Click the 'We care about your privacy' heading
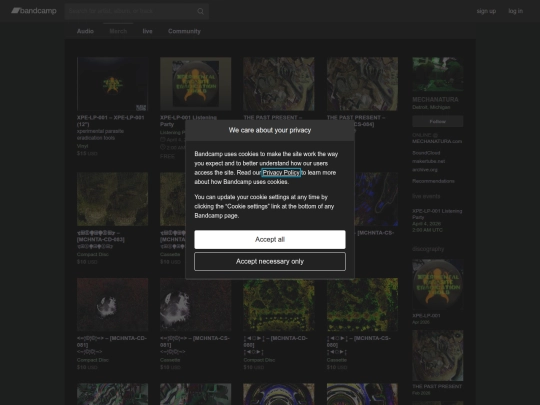This screenshot has width=540, height=405. pos(270,130)
